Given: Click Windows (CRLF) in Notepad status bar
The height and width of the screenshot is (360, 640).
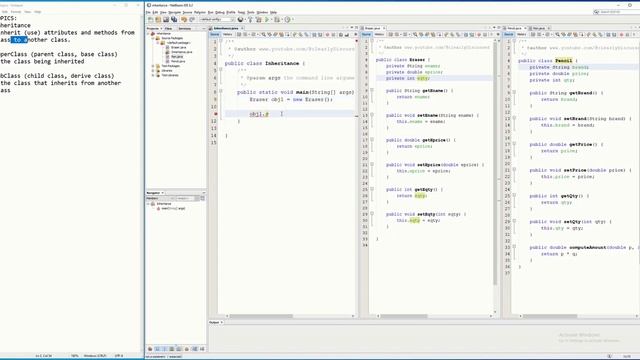Looking at the screenshot, I should [x=95, y=356].
